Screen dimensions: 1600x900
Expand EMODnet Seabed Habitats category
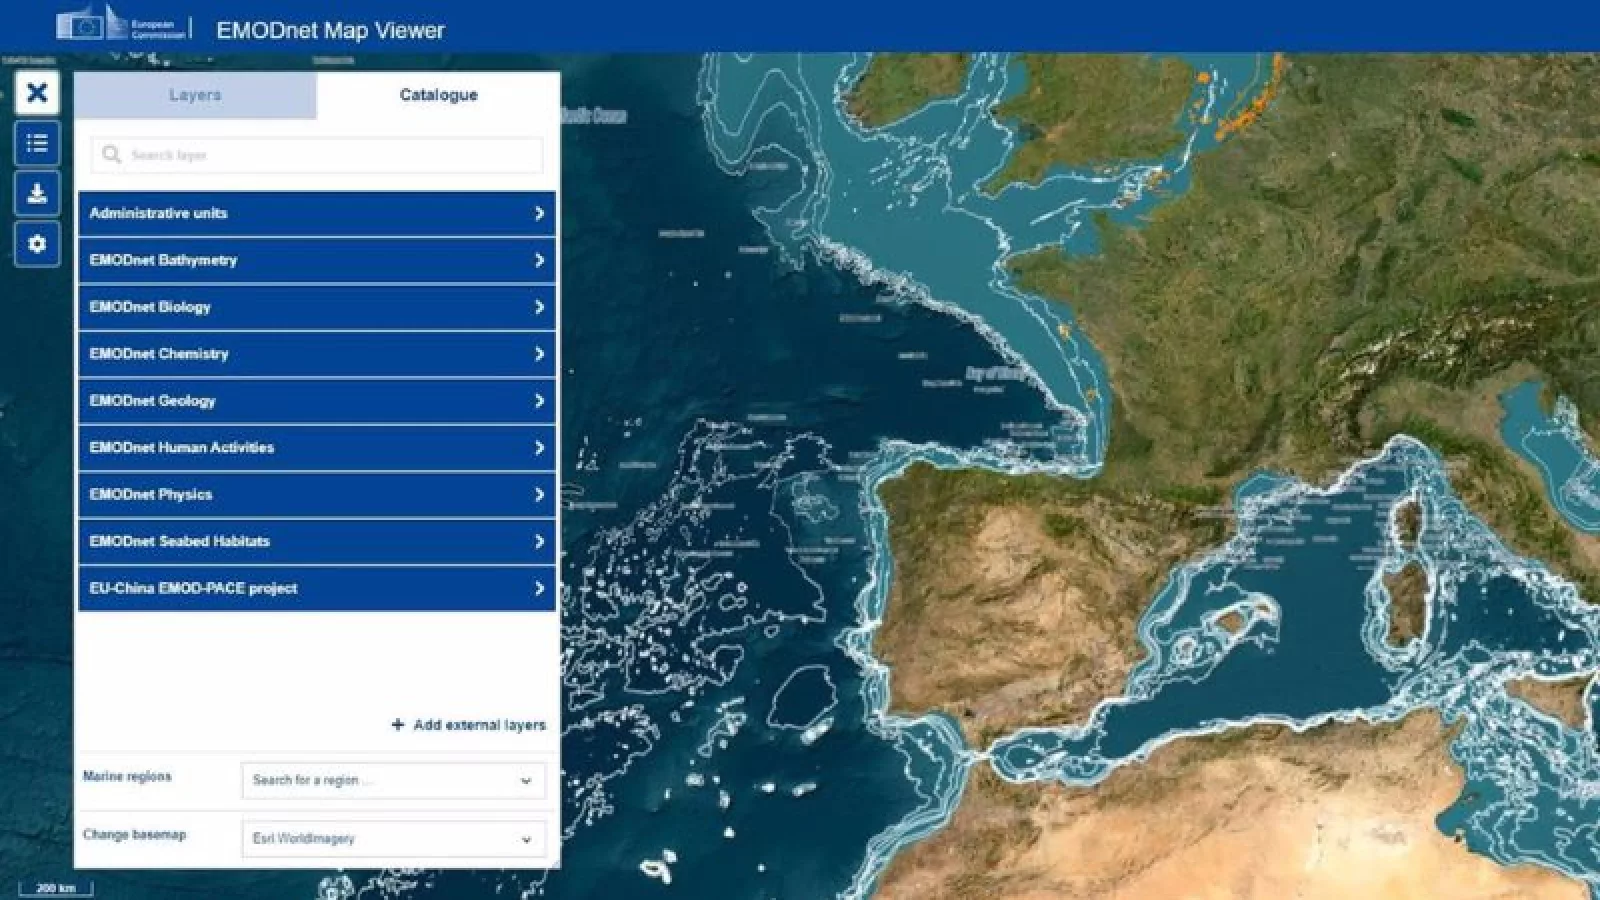pyautogui.click(x=316, y=541)
